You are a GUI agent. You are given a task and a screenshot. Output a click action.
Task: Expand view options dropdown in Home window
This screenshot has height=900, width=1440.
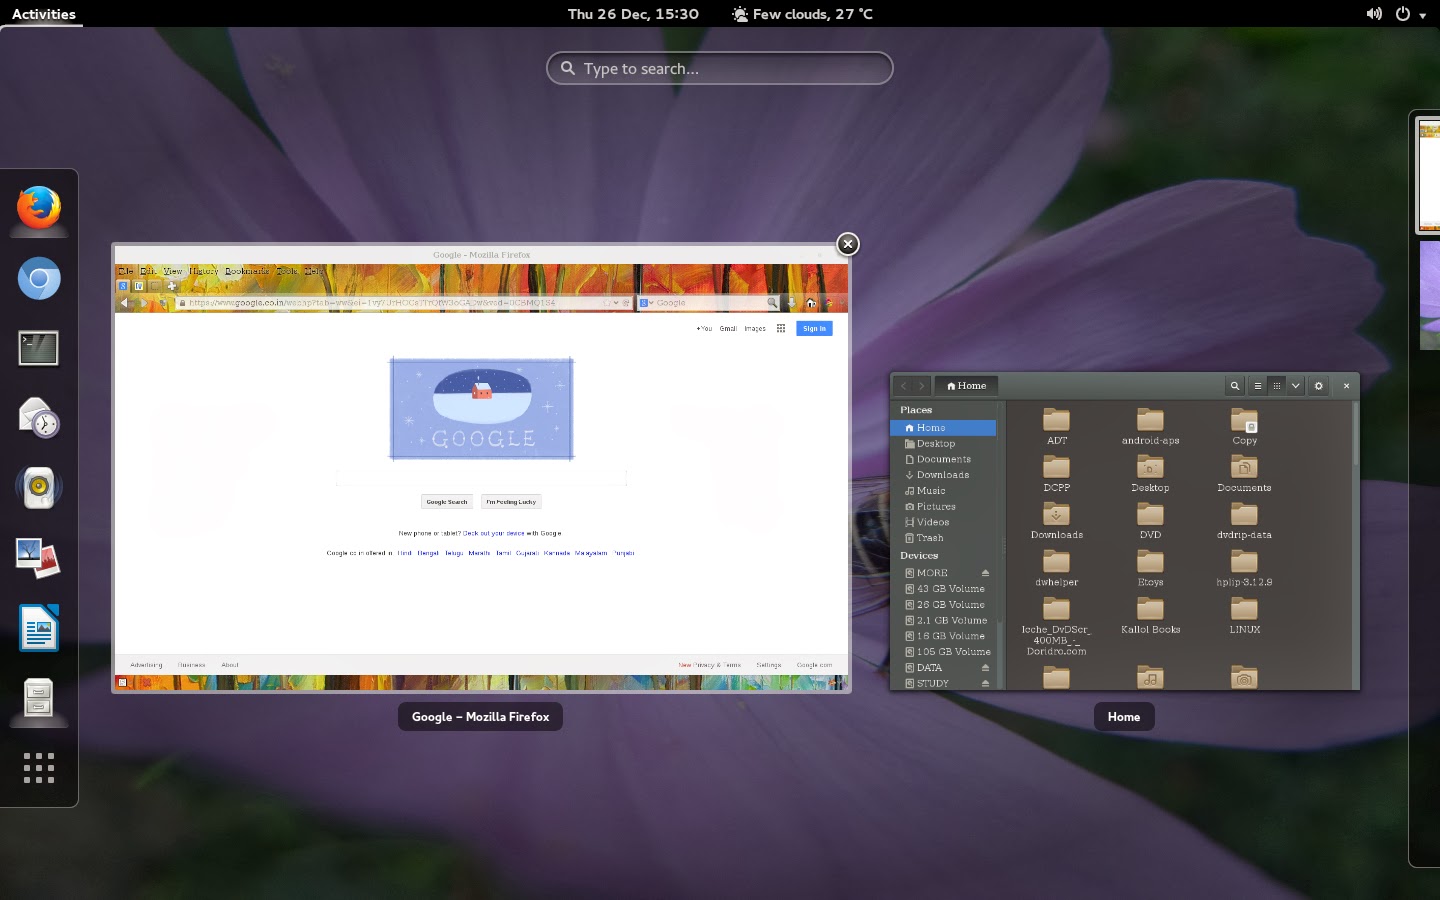[1296, 386]
